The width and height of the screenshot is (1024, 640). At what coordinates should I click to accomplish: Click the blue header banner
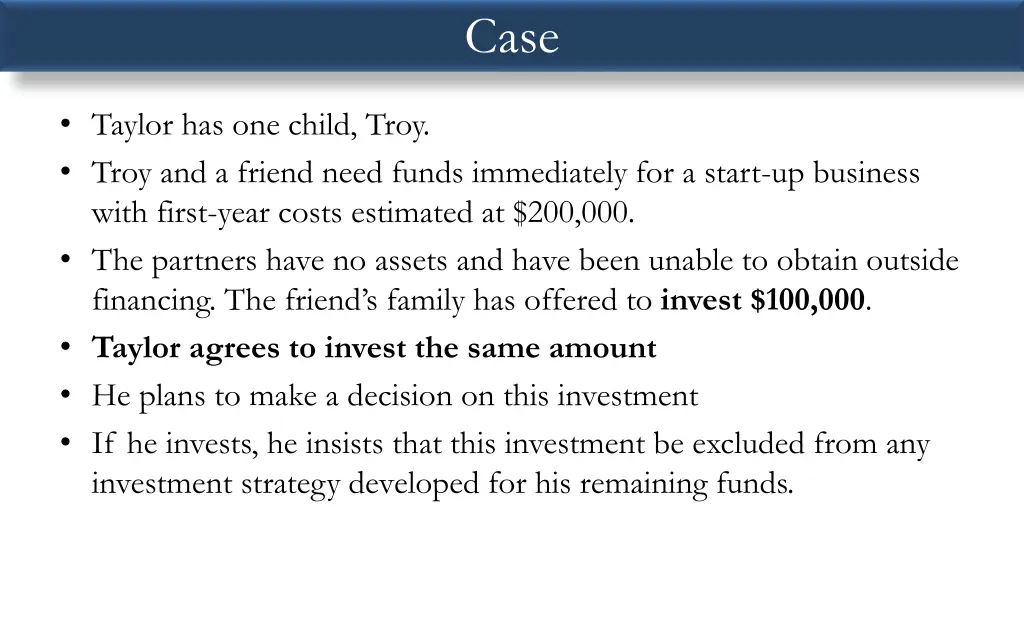pyautogui.click(x=512, y=35)
